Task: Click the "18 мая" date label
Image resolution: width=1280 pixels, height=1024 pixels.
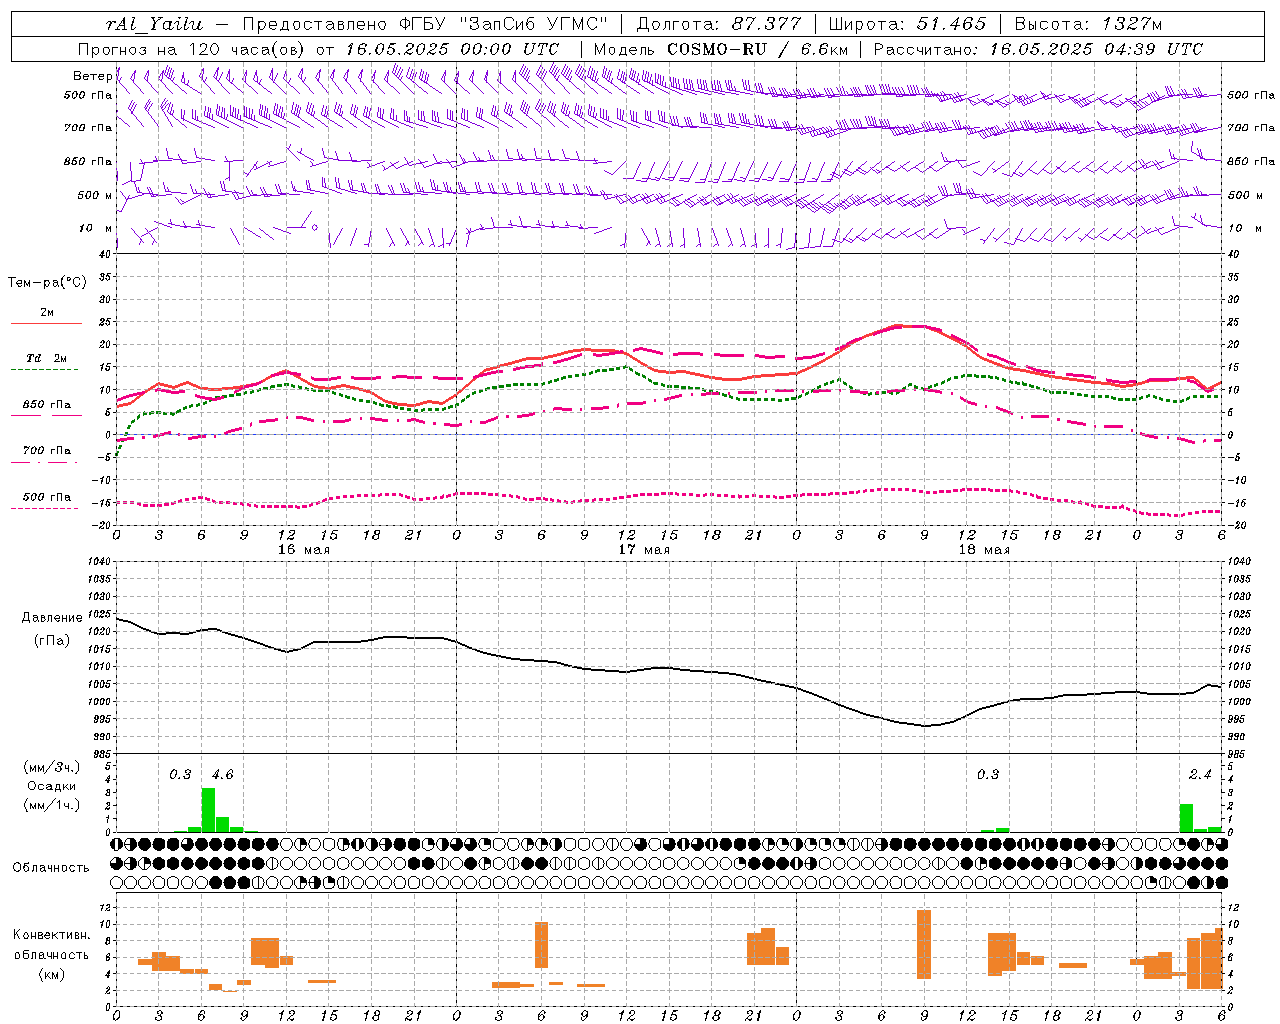Action: tap(984, 550)
